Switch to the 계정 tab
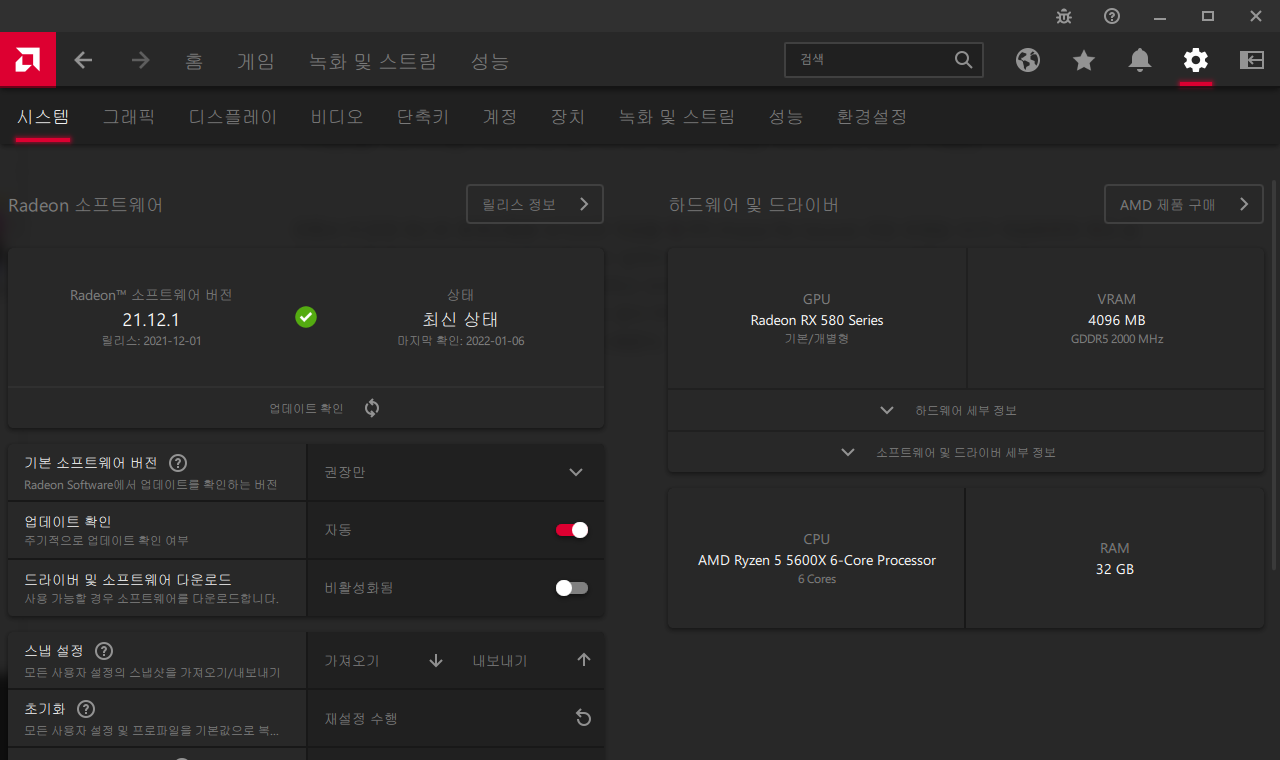1280x760 pixels. click(500, 117)
